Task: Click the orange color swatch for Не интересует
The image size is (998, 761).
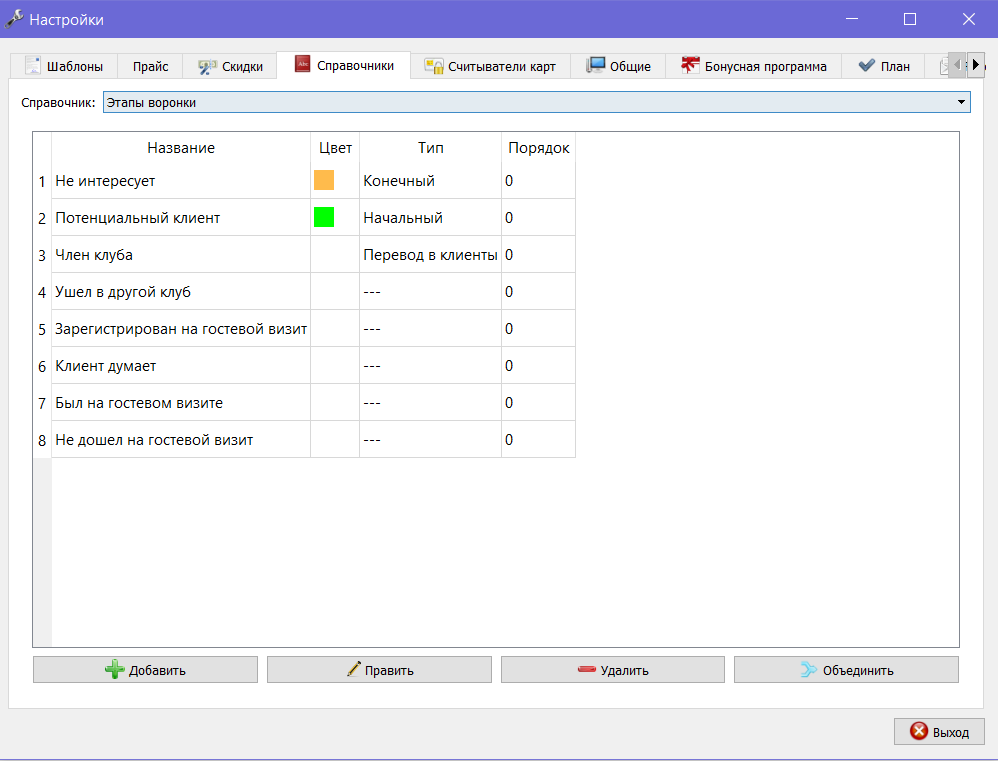Action: pos(324,180)
